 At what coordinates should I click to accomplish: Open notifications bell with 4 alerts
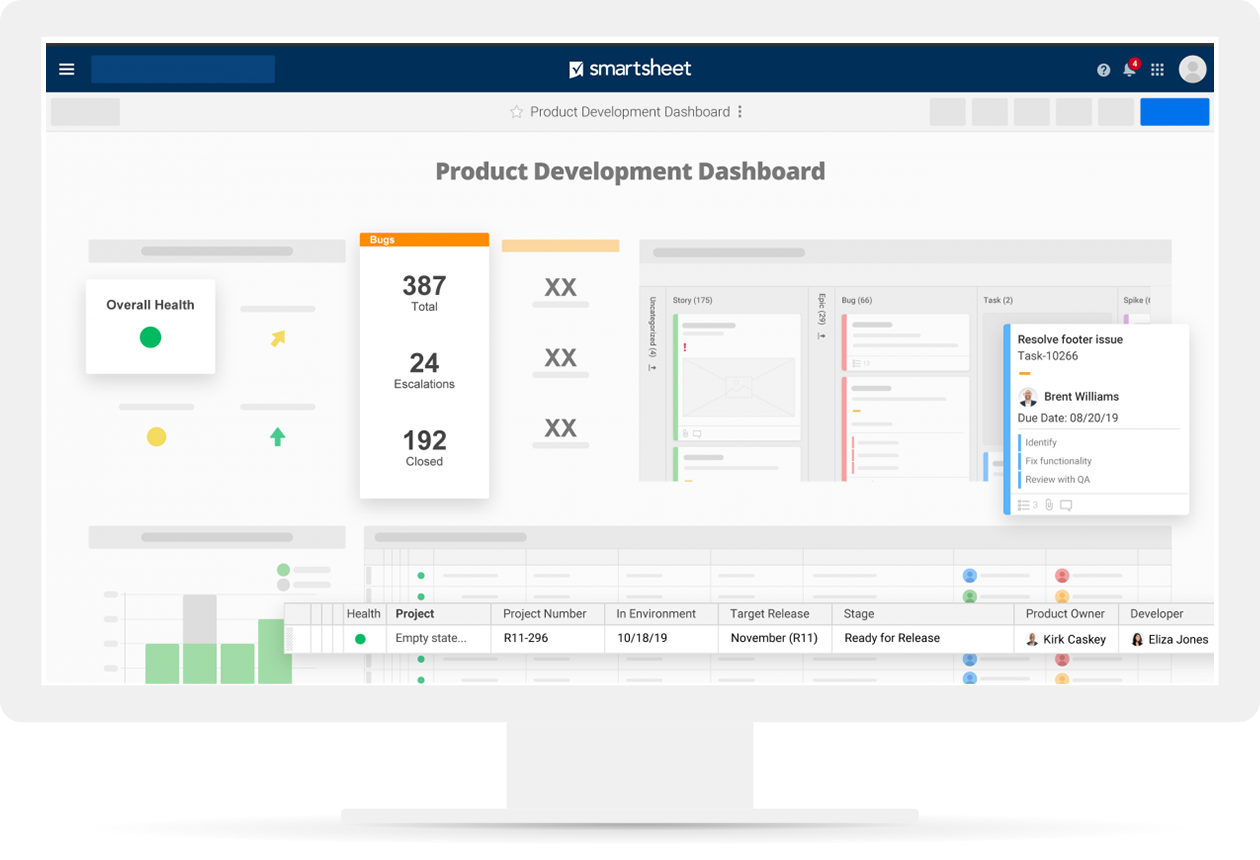pyautogui.click(x=1130, y=69)
